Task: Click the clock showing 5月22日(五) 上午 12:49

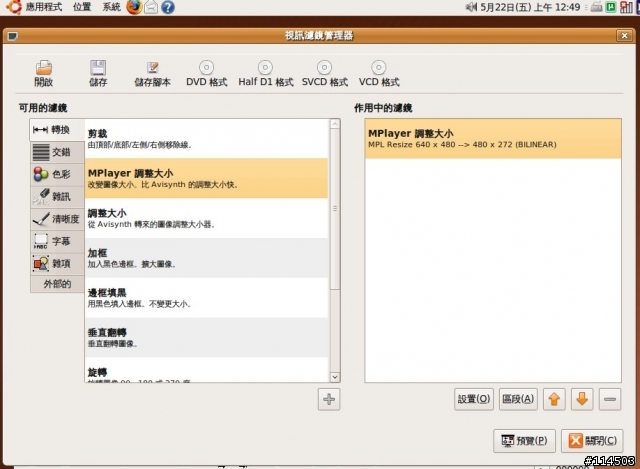Action: pos(530,7)
